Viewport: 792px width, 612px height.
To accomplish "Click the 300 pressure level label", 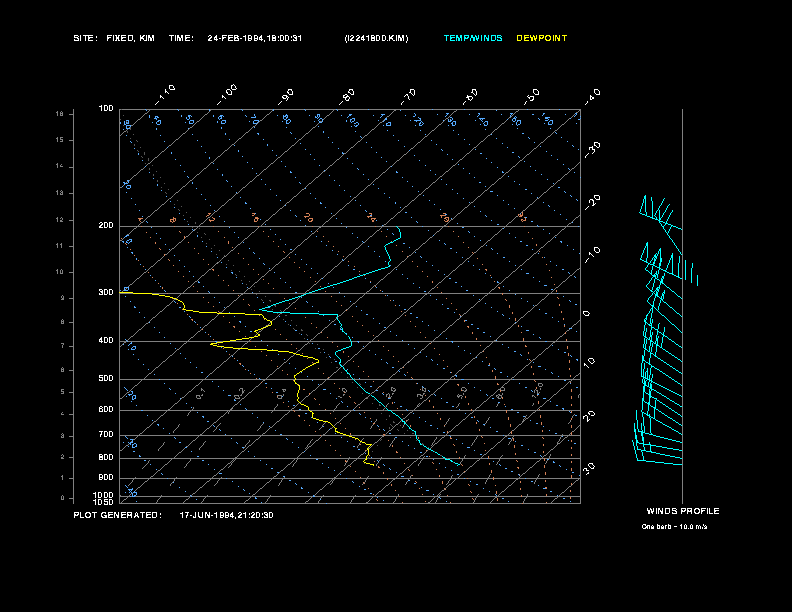I will tap(106, 292).
